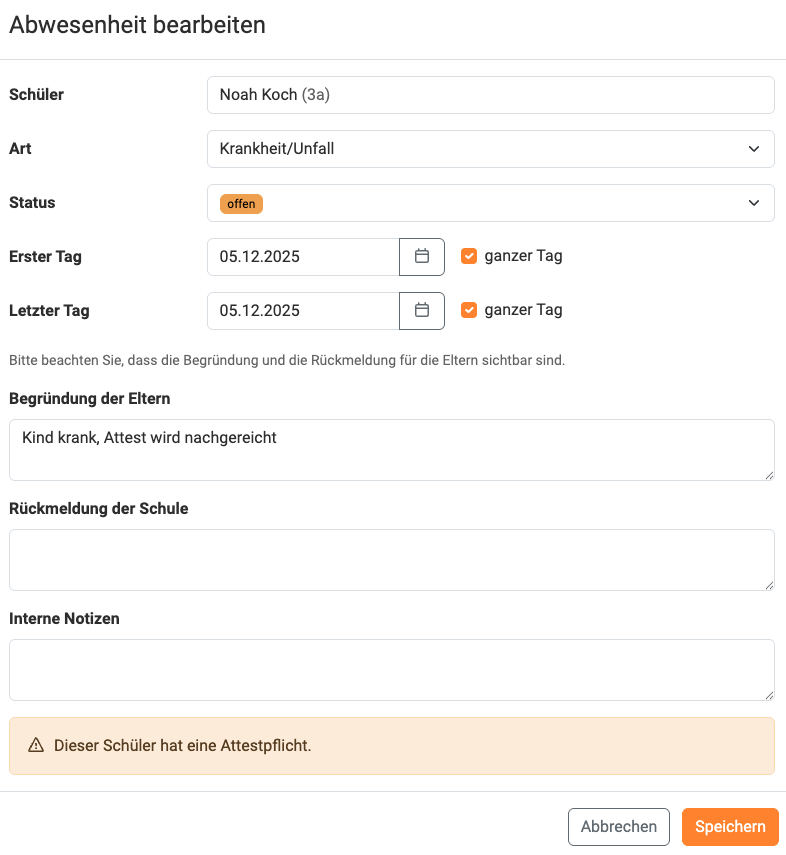
Task: Uncheck 'ganzer Tag' for Letzter Tag
Action: coord(469,309)
